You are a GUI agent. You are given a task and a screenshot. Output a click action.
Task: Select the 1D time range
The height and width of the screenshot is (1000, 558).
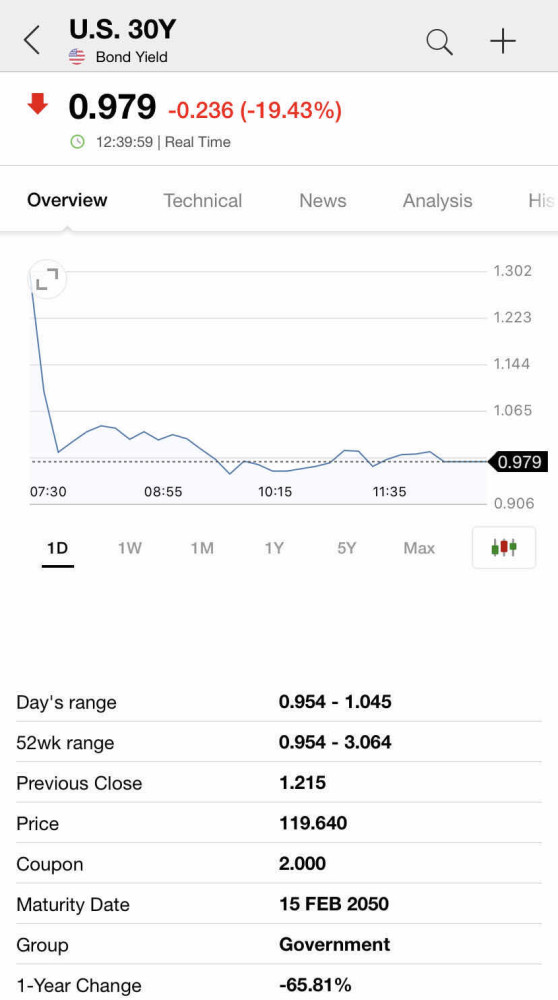coord(57,548)
